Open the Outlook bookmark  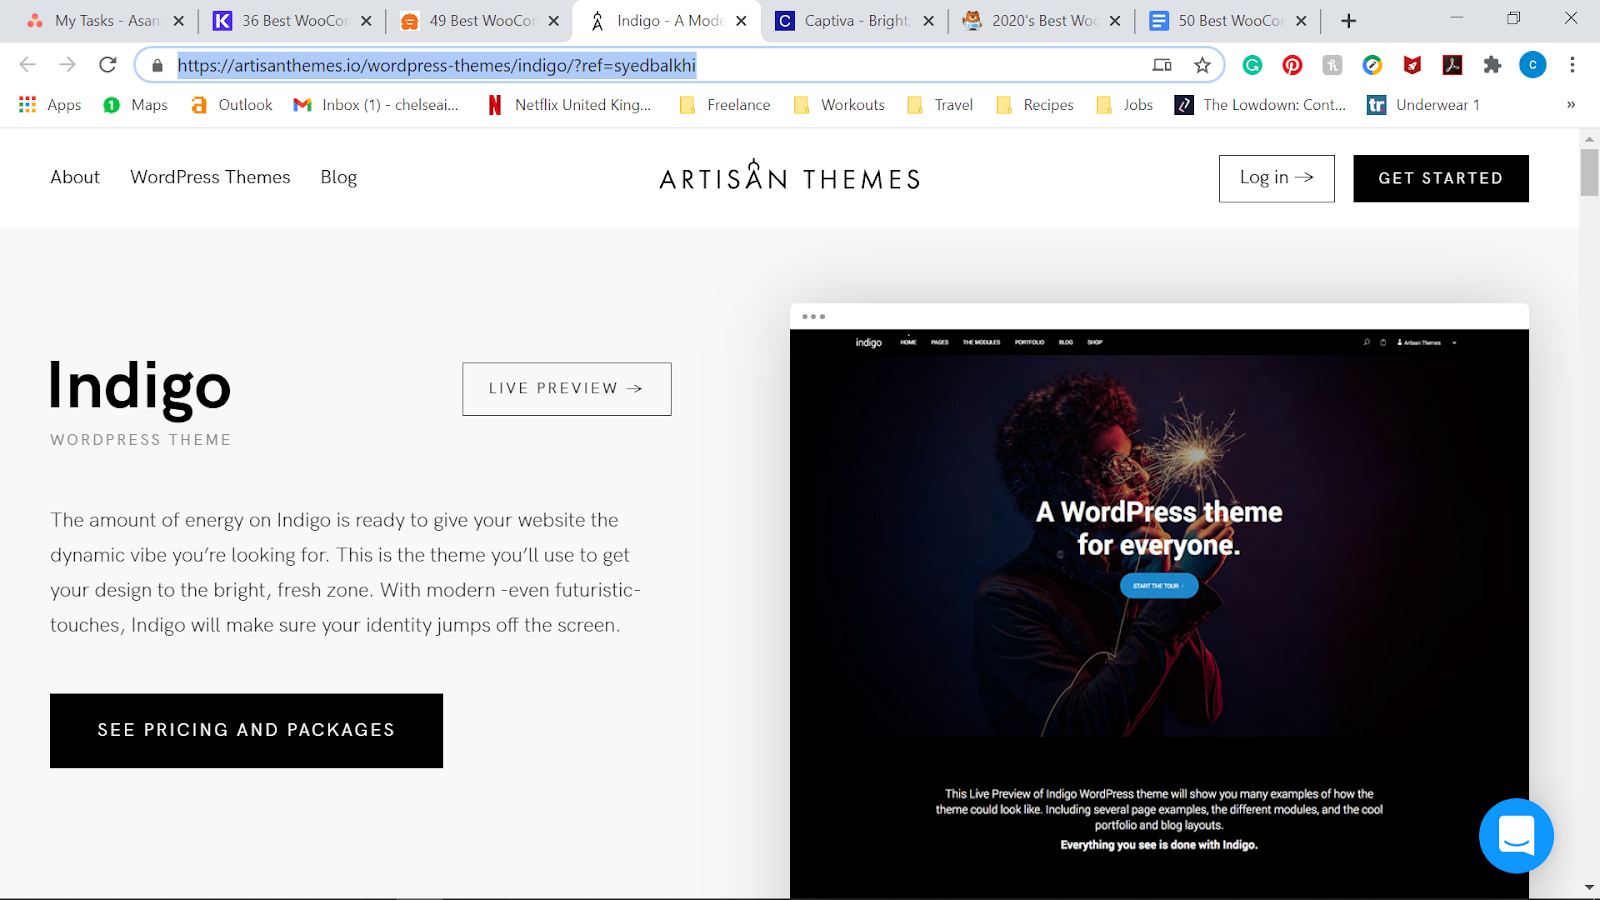tap(231, 105)
